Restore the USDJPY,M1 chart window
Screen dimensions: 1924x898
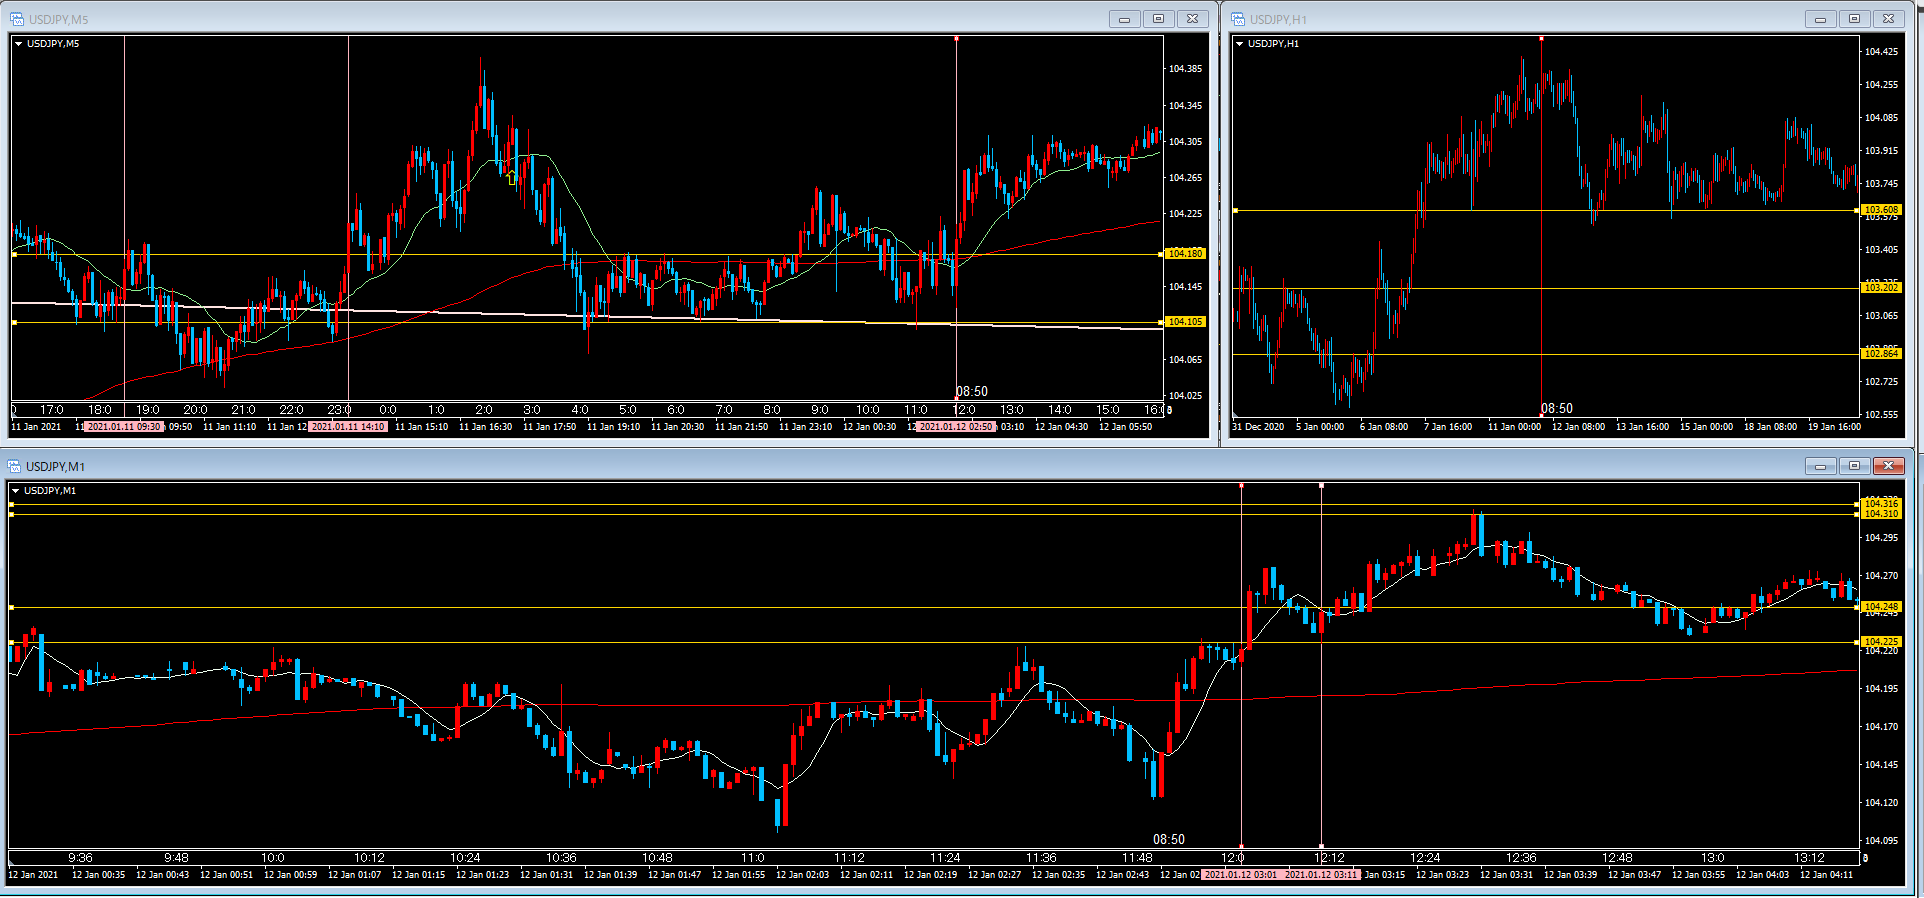[x=1854, y=466]
